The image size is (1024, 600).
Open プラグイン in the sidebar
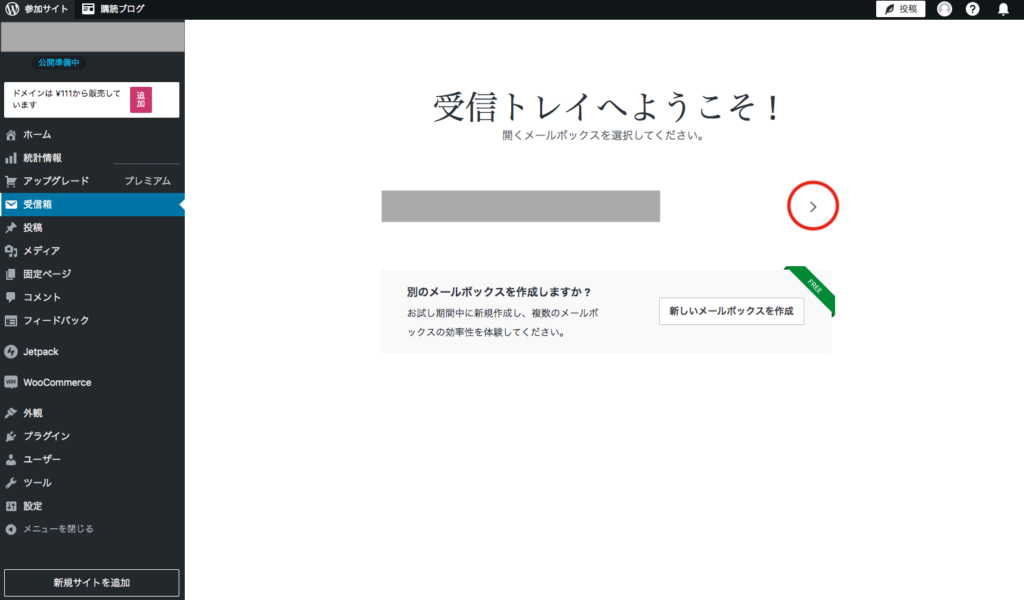46,436
